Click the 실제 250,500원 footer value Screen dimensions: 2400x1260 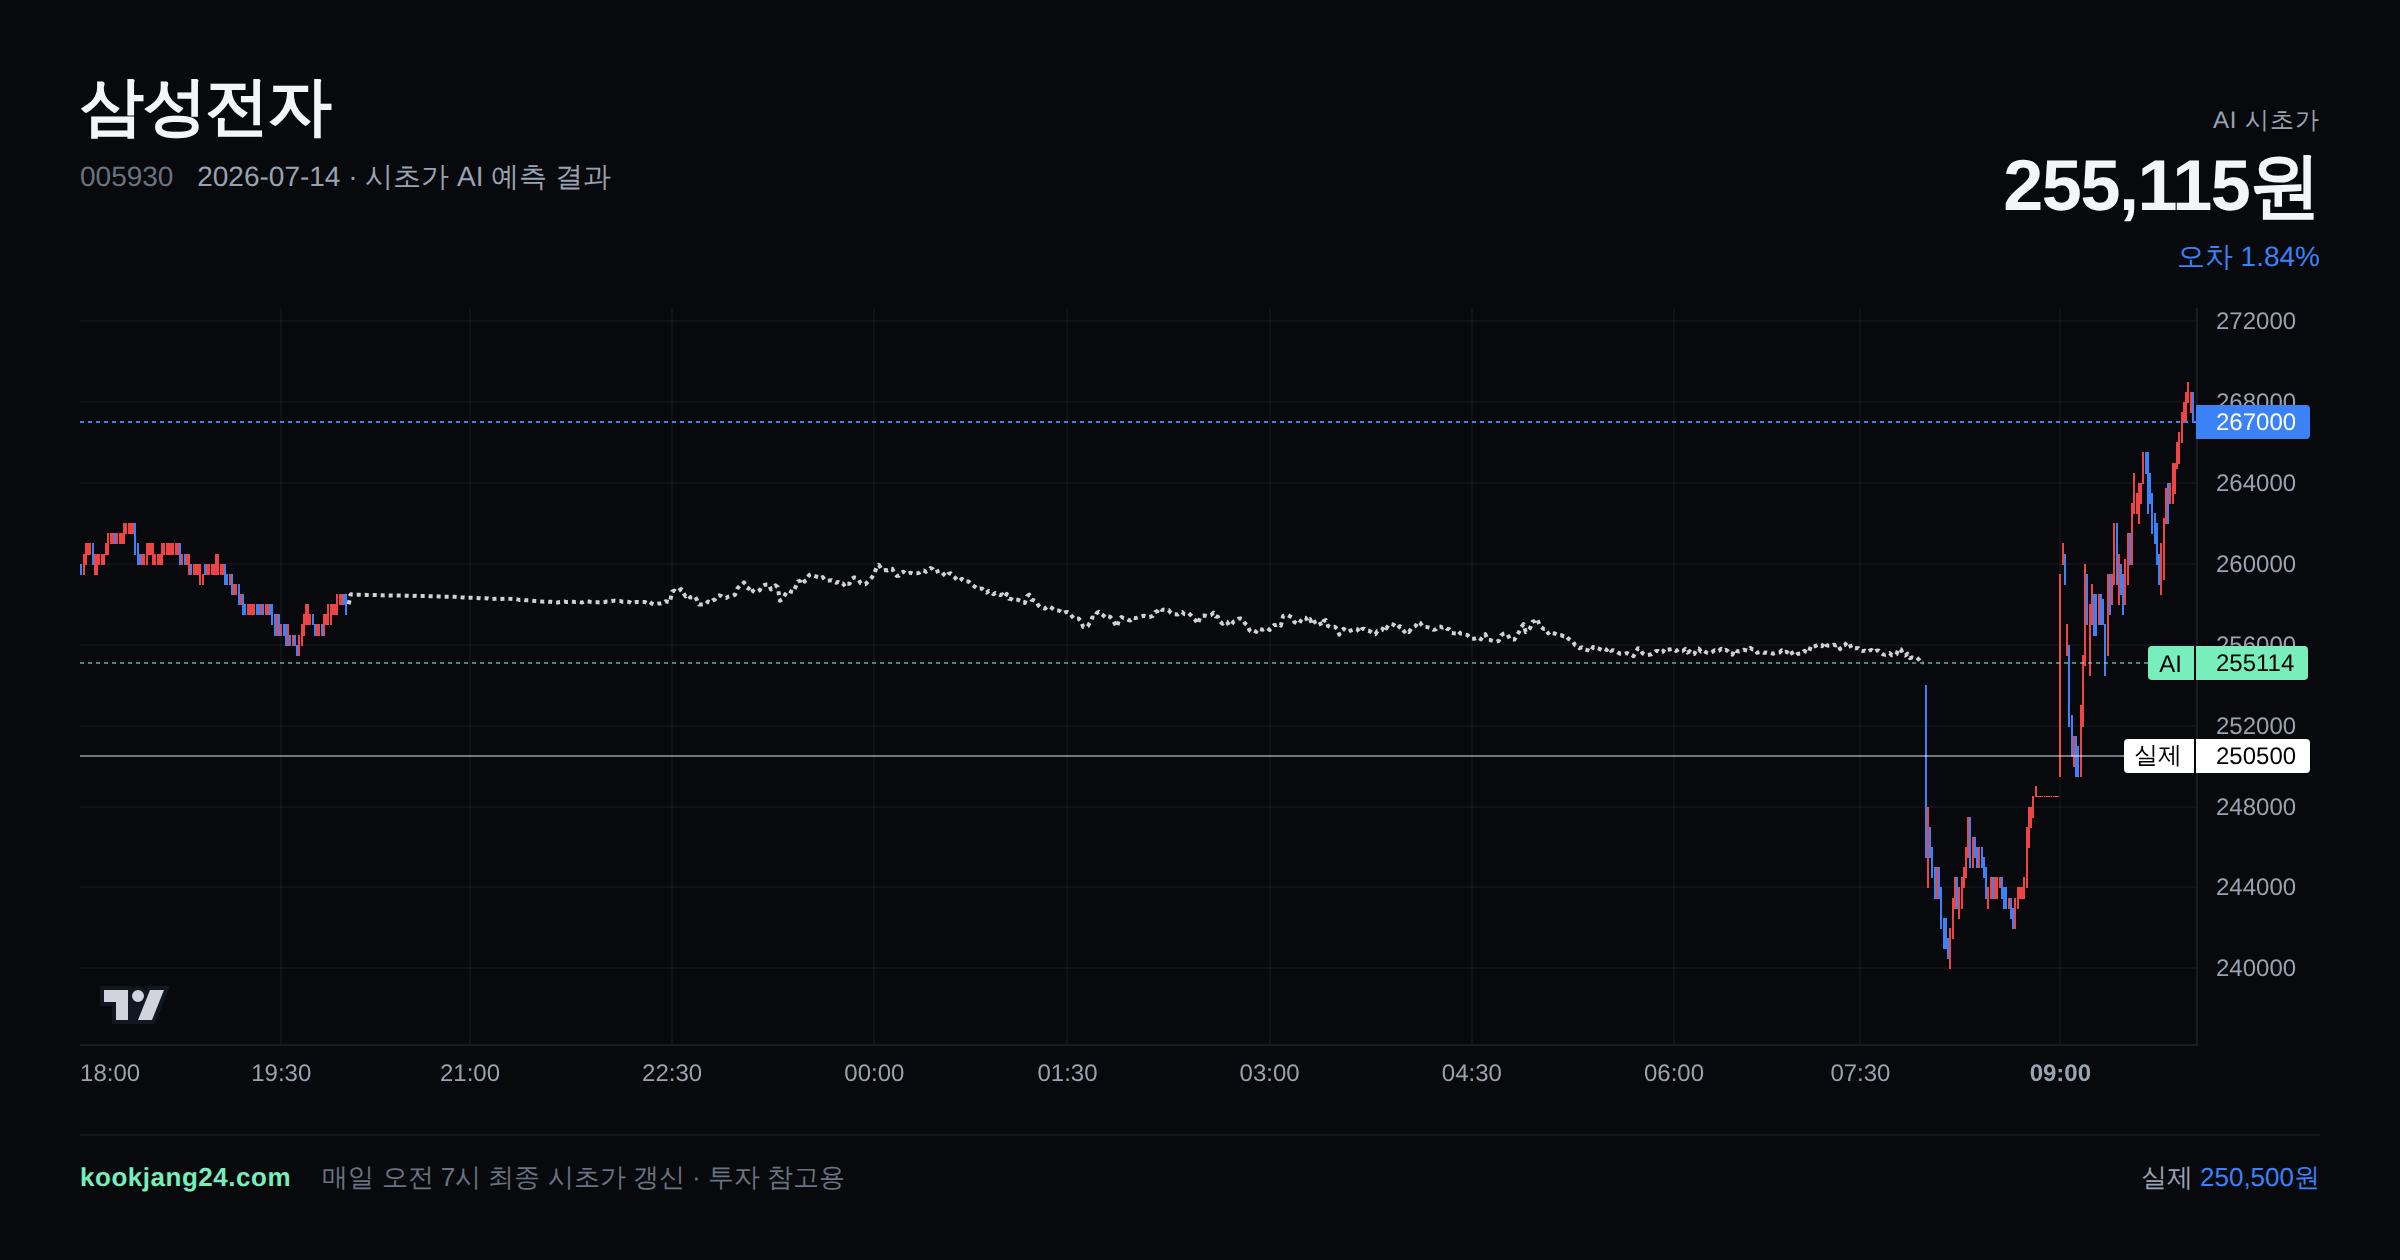coord(2230,1177)
